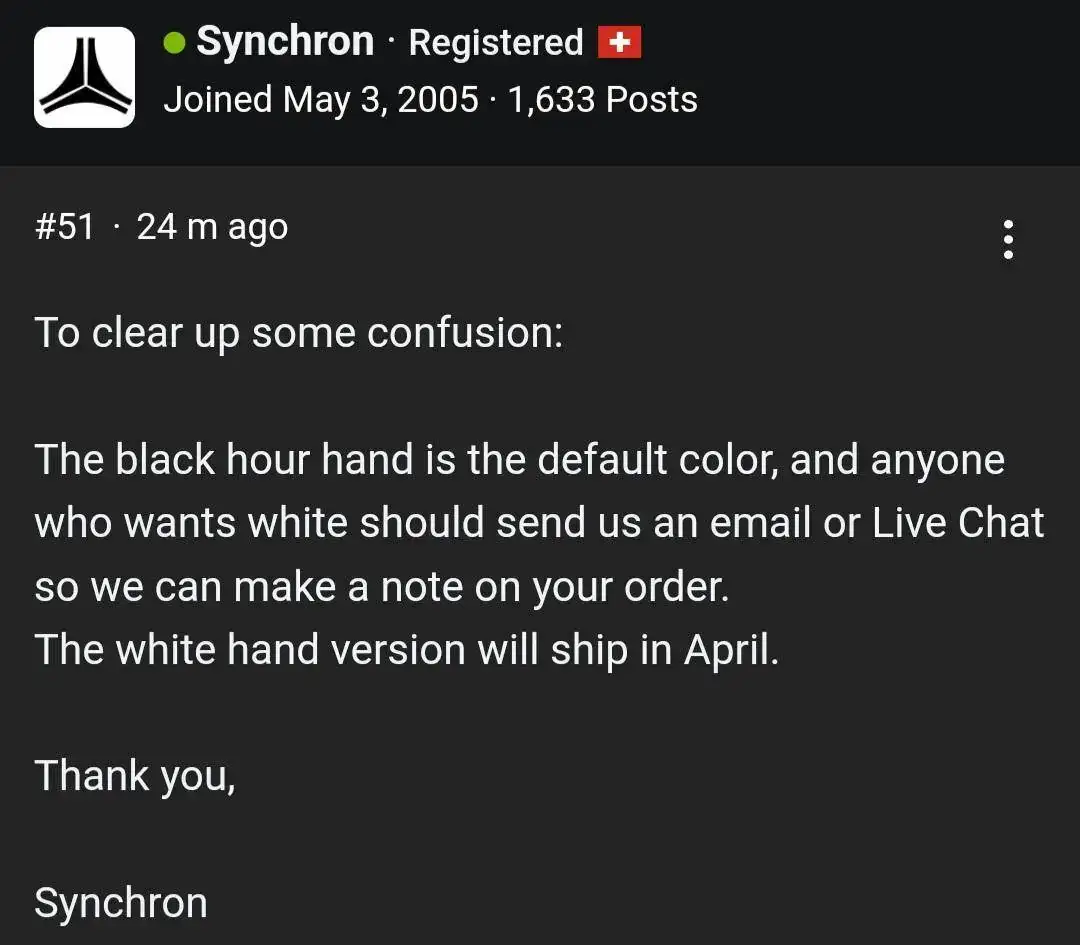Open the three-dot post options menu
This screenshot has width=1080, height=945.
pyautogui.click(x=1008, y=239)
